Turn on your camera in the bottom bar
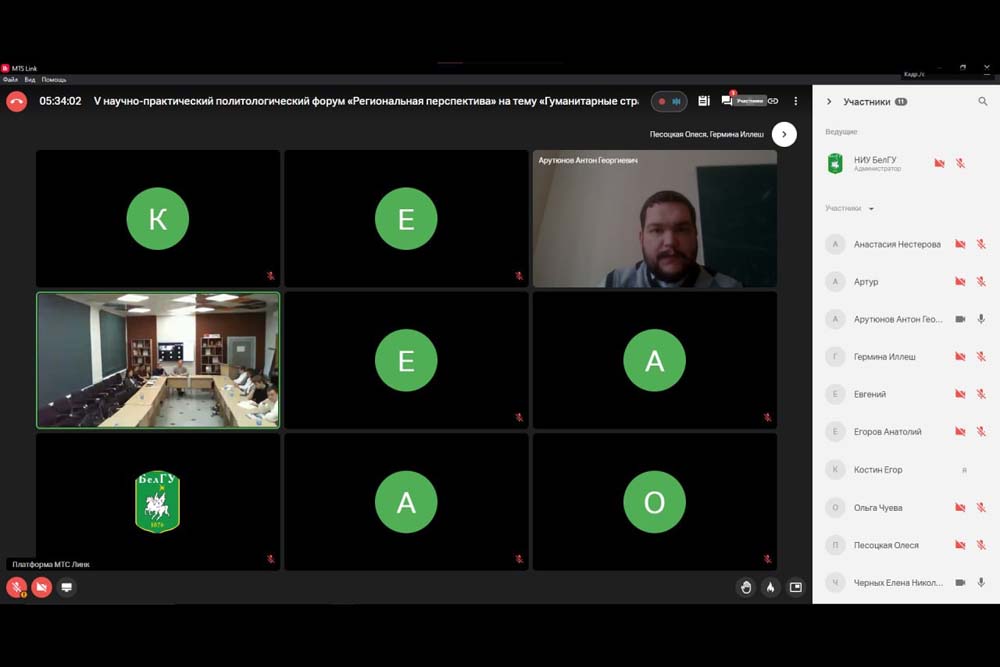1000x667 pixels. tap(41, 587)
